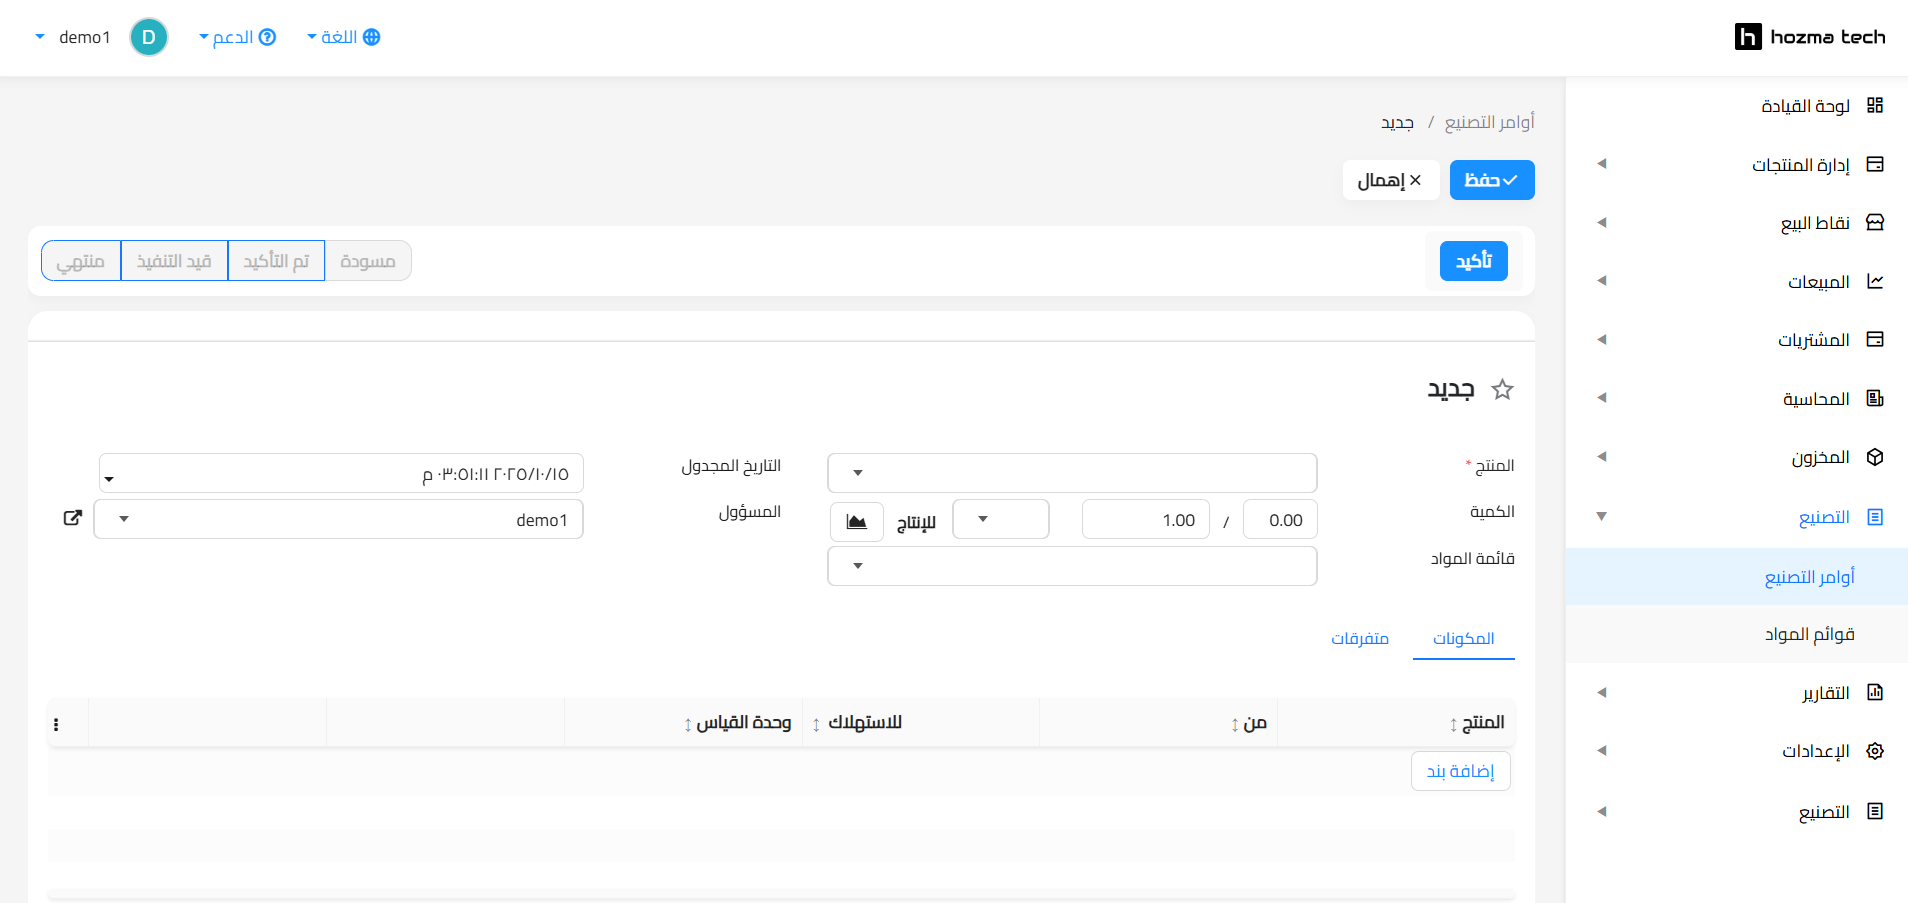Click the dashboard grid icon in sidebar
Image resolution: width=1908 pixels, height=903 pixels.
(x=1875, y=106)
